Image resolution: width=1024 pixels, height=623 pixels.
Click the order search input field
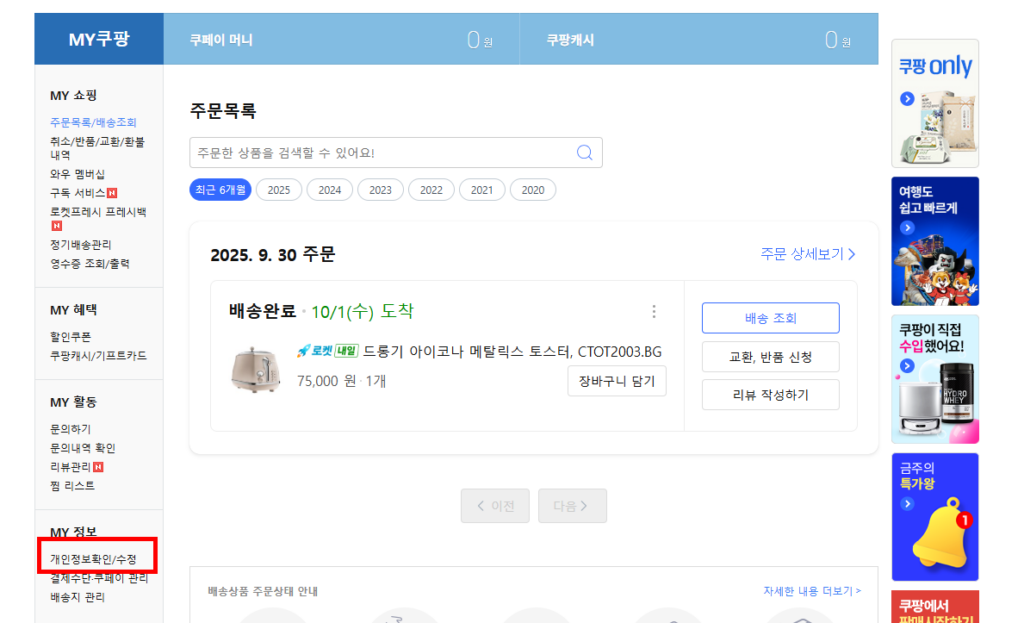pos(380,153)
